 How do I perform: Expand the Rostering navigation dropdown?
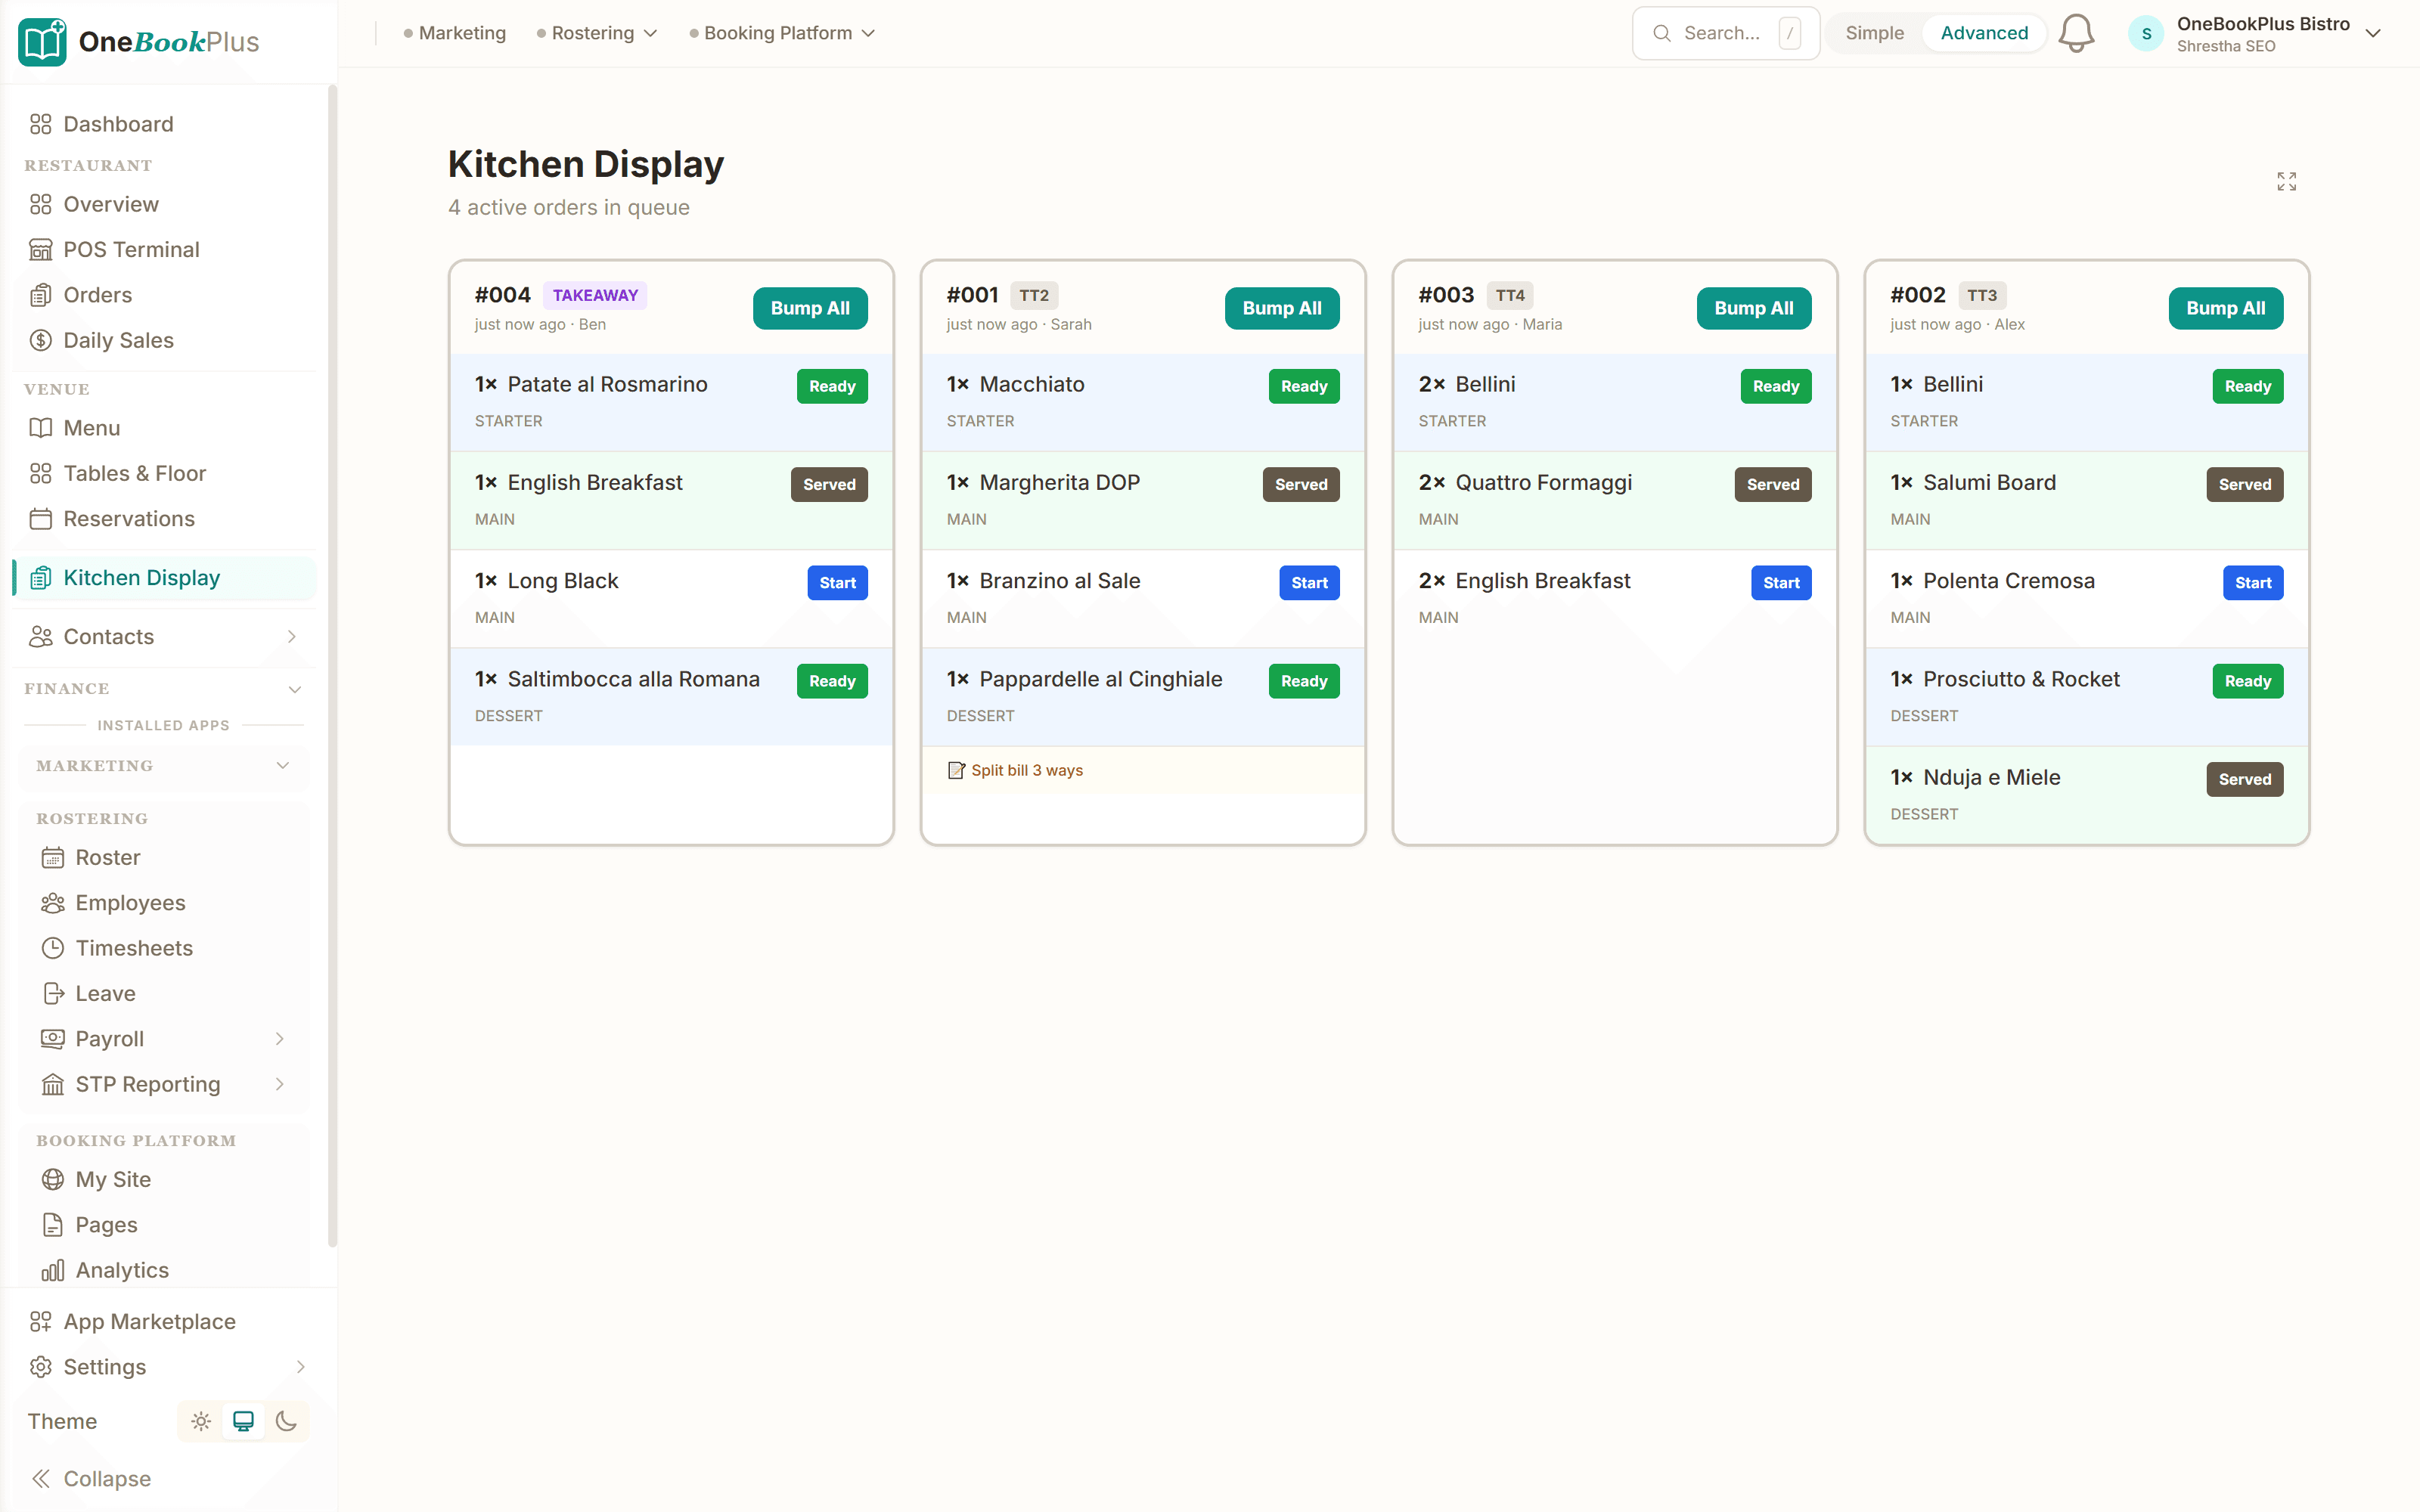click(596, 32)
